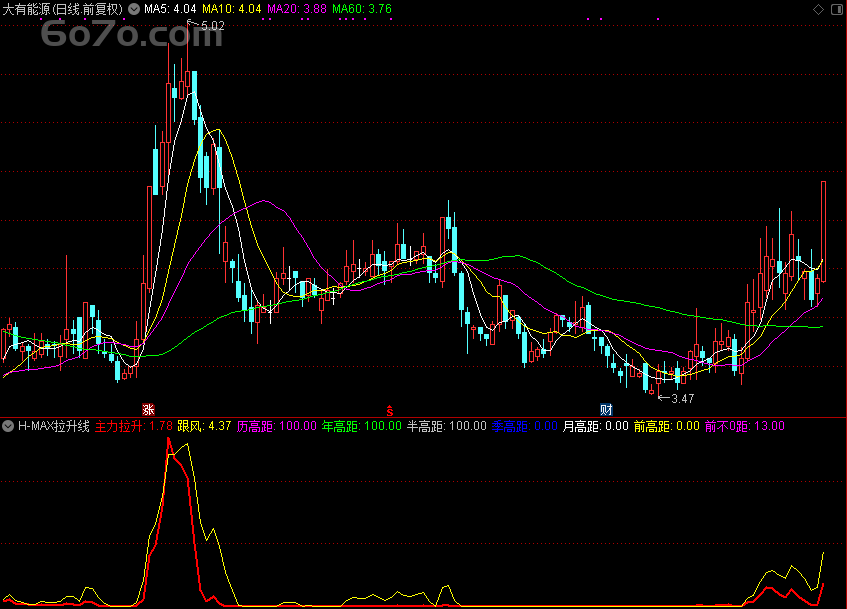Click the 3.47 low price annotation
The width and height of the screenshot is (847, 609).
click(x=682, y=399)
